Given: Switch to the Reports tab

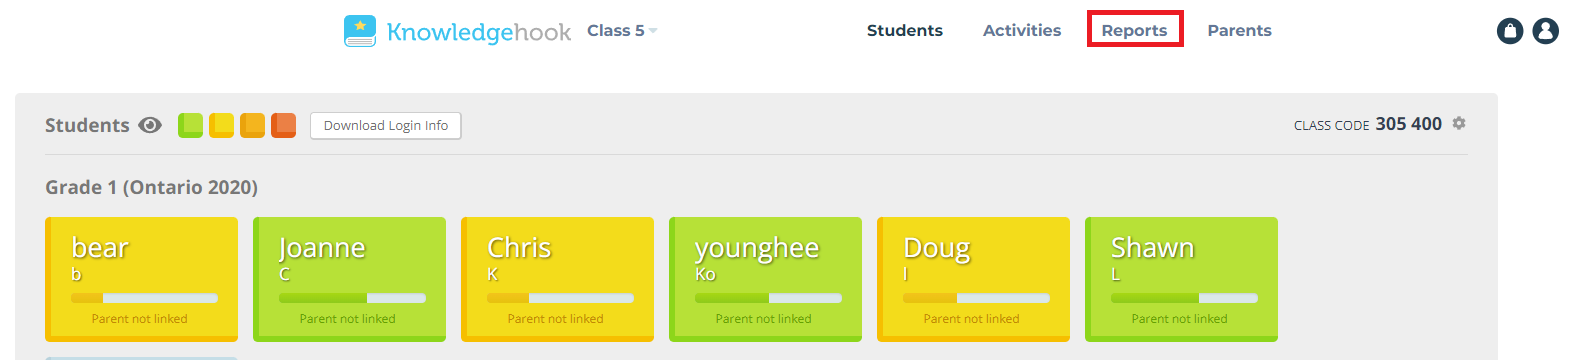Looking at the screenshot, I should [1134, 30].
